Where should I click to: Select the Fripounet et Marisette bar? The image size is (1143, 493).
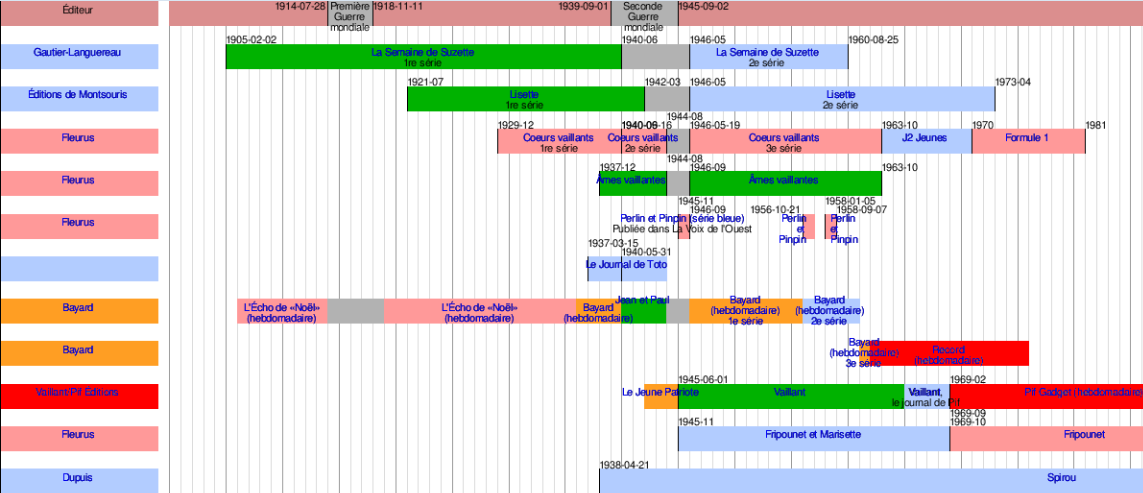(814, 439)
